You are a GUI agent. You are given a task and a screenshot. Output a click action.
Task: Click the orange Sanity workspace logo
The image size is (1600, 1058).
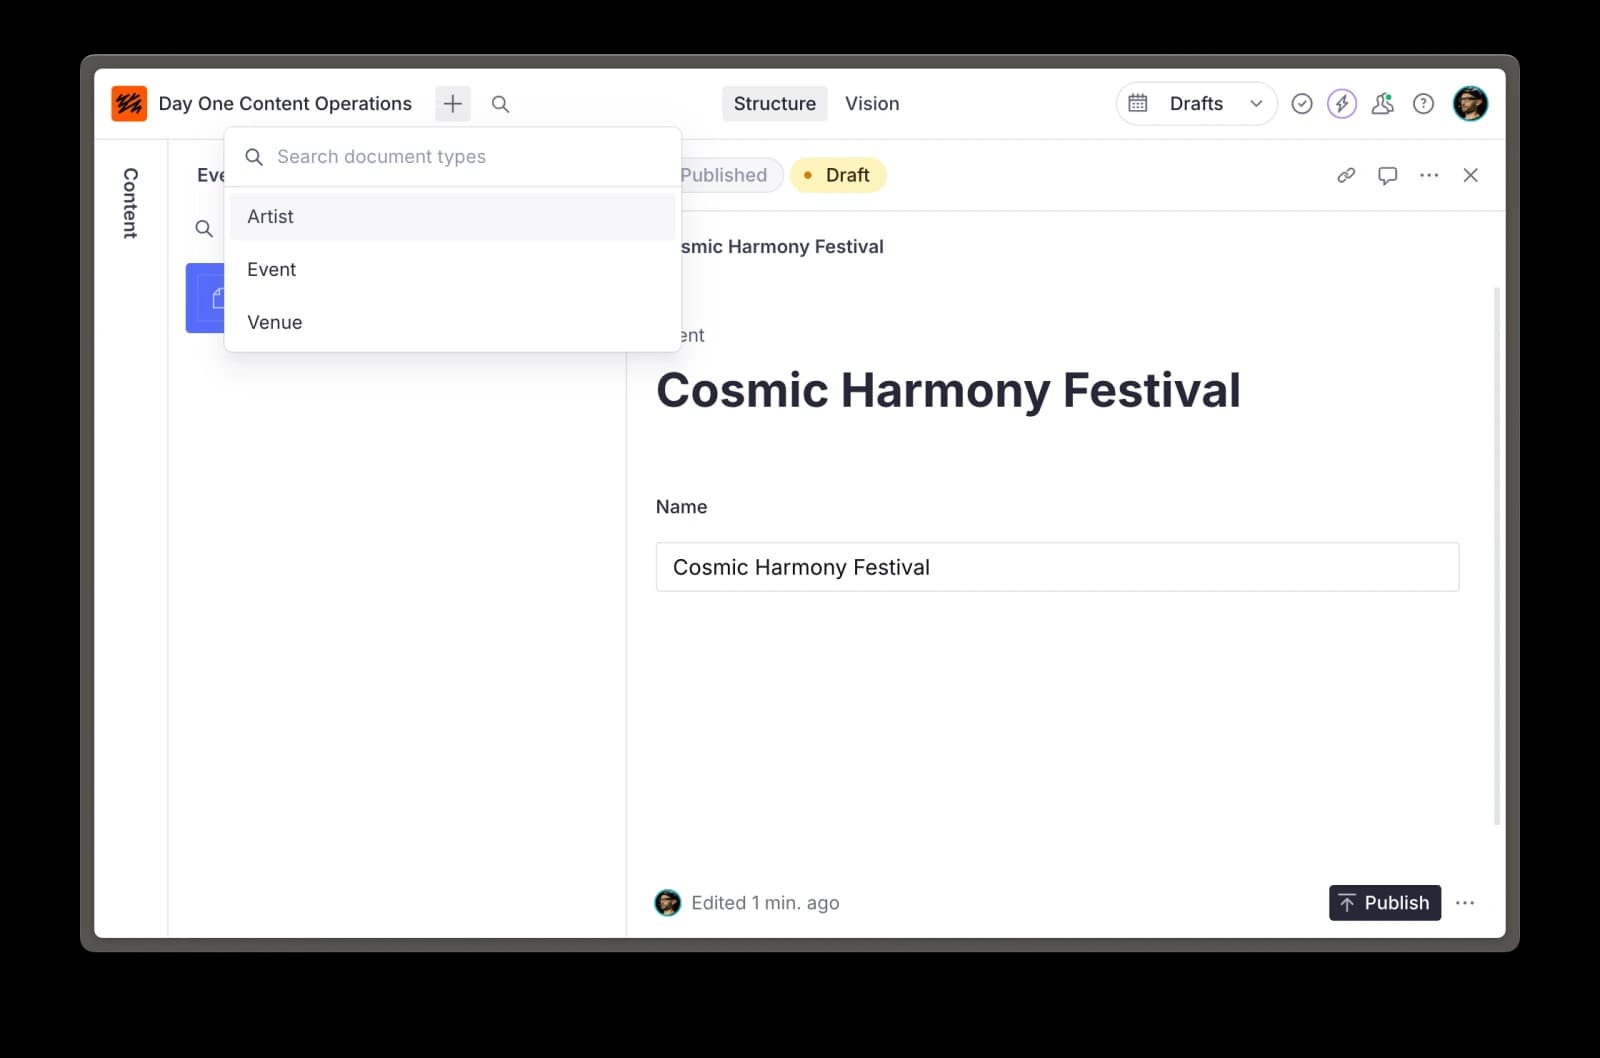pos(129,103)
